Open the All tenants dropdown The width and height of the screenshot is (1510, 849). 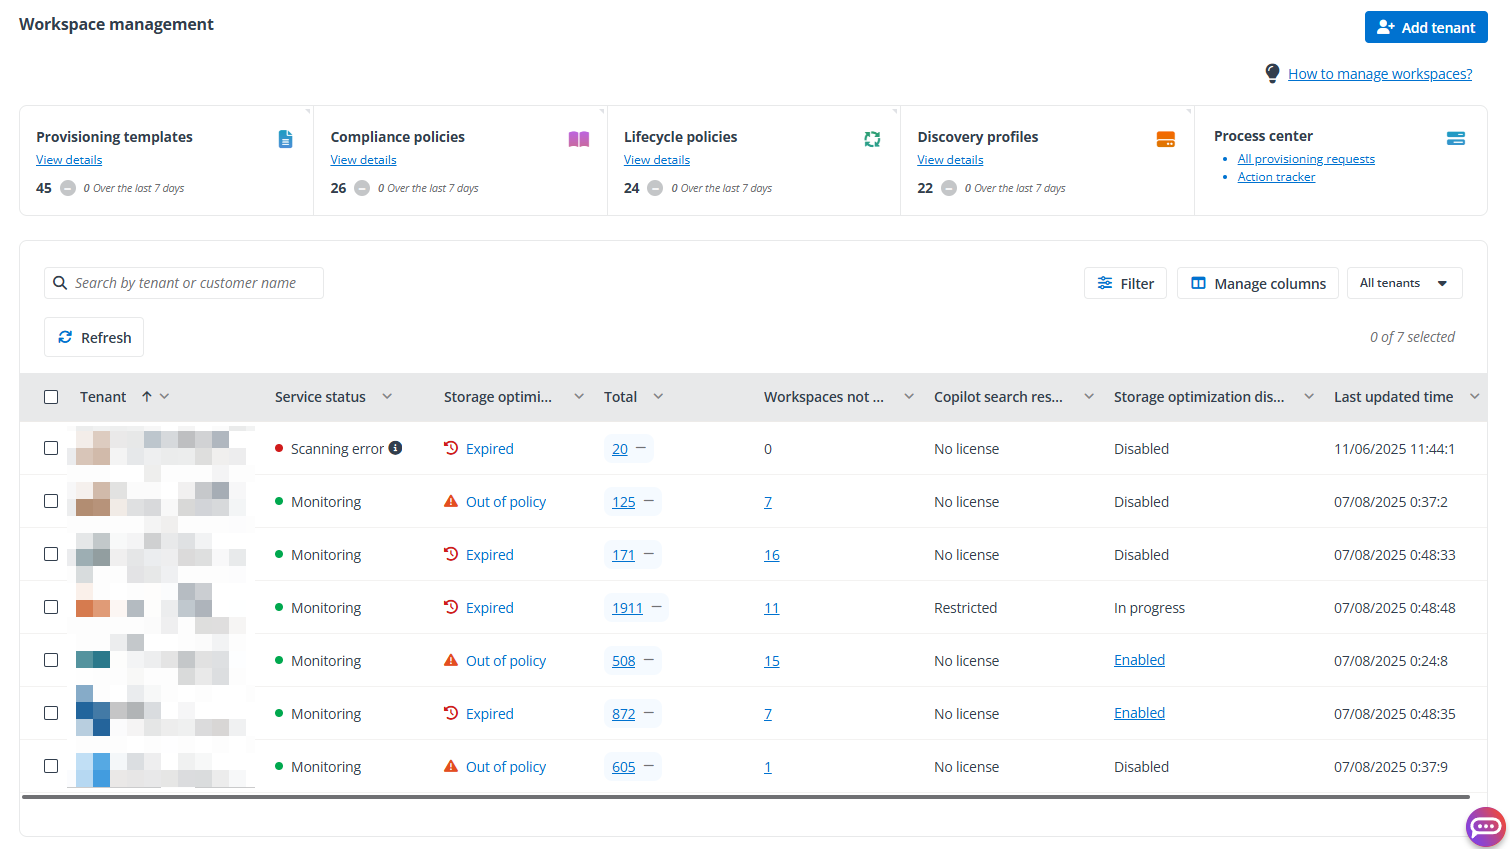tap(1404, 283)
